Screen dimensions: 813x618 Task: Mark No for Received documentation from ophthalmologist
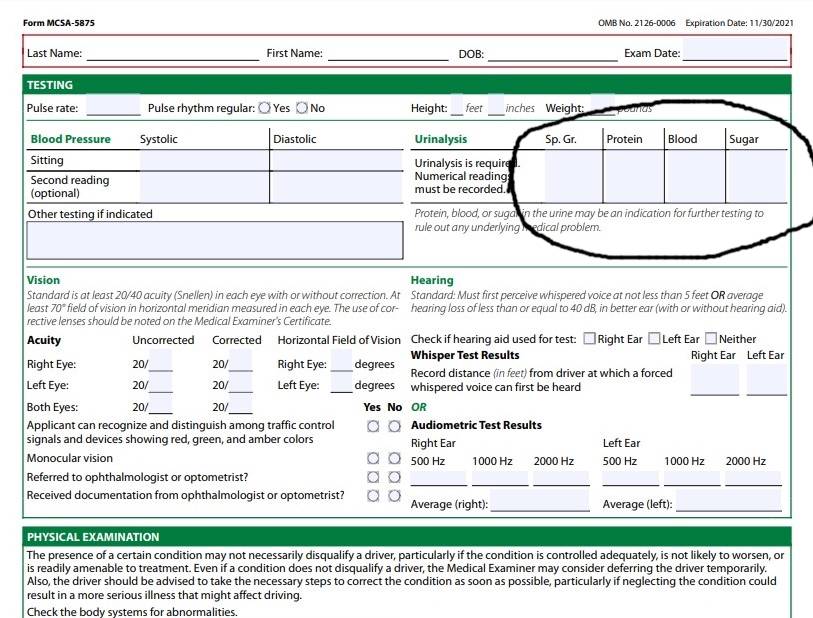(395, 496)
